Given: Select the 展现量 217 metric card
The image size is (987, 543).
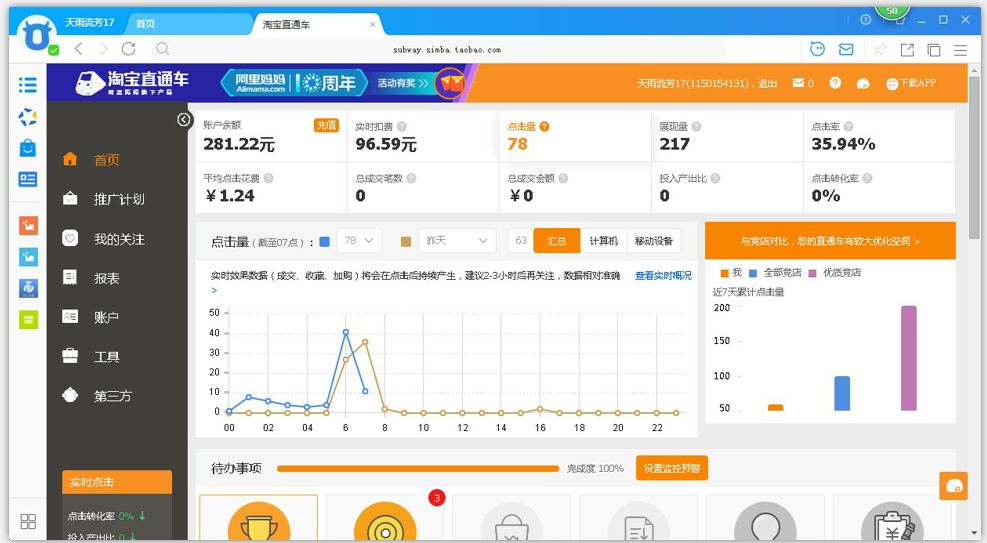Looking at the screenshot, I should (x=727, y=136).
